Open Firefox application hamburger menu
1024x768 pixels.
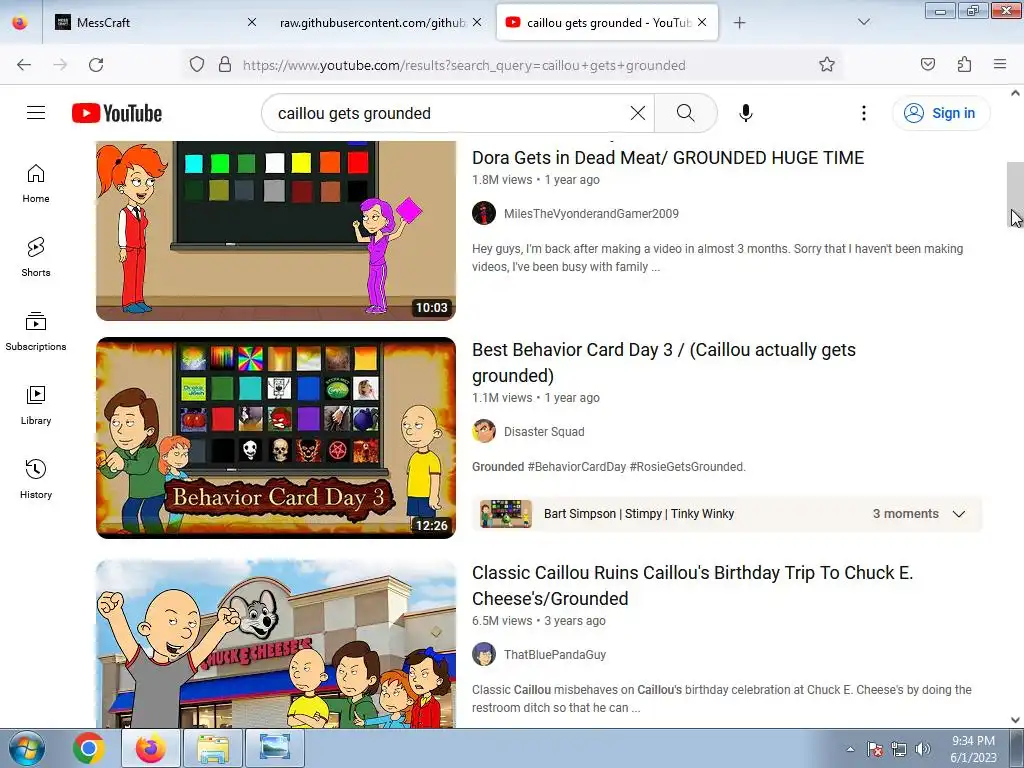click(1000, 65)
